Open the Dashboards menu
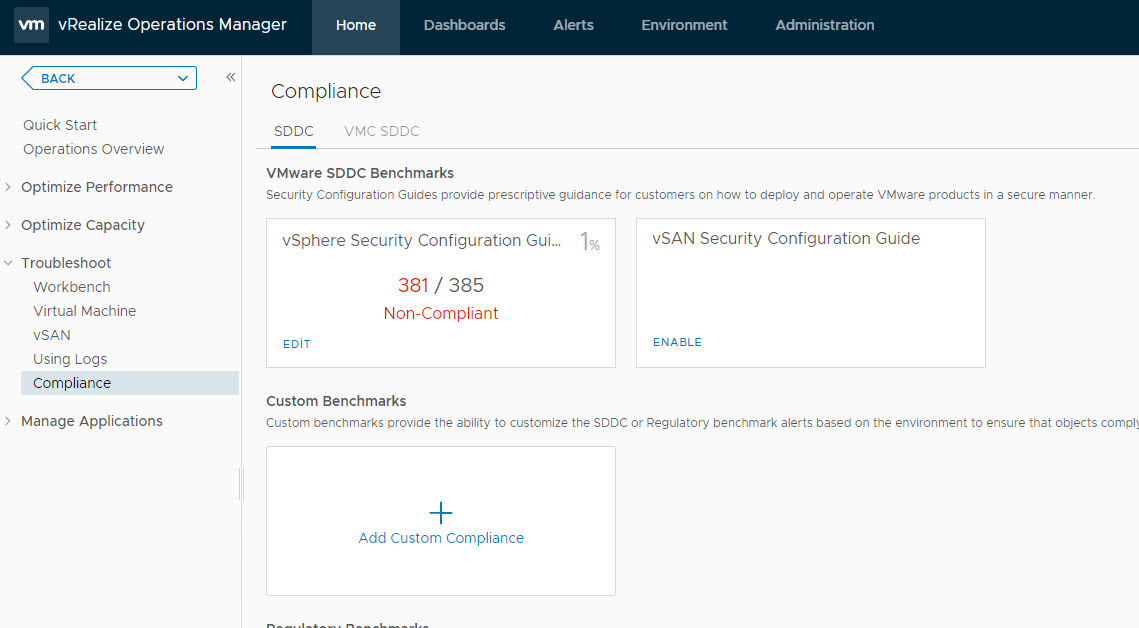This screenshot has height=628, width=1139. (x=464, y=26)
